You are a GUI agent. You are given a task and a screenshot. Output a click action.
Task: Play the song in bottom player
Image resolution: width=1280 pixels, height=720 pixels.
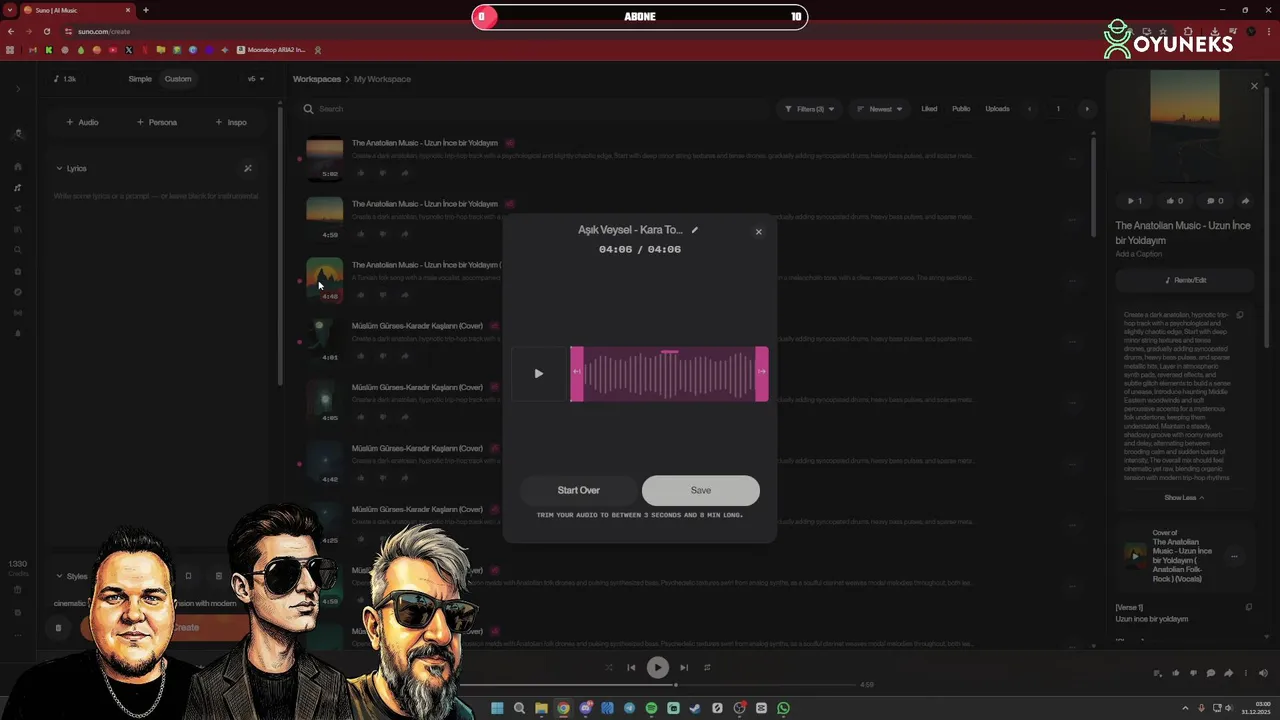(657, 668)
